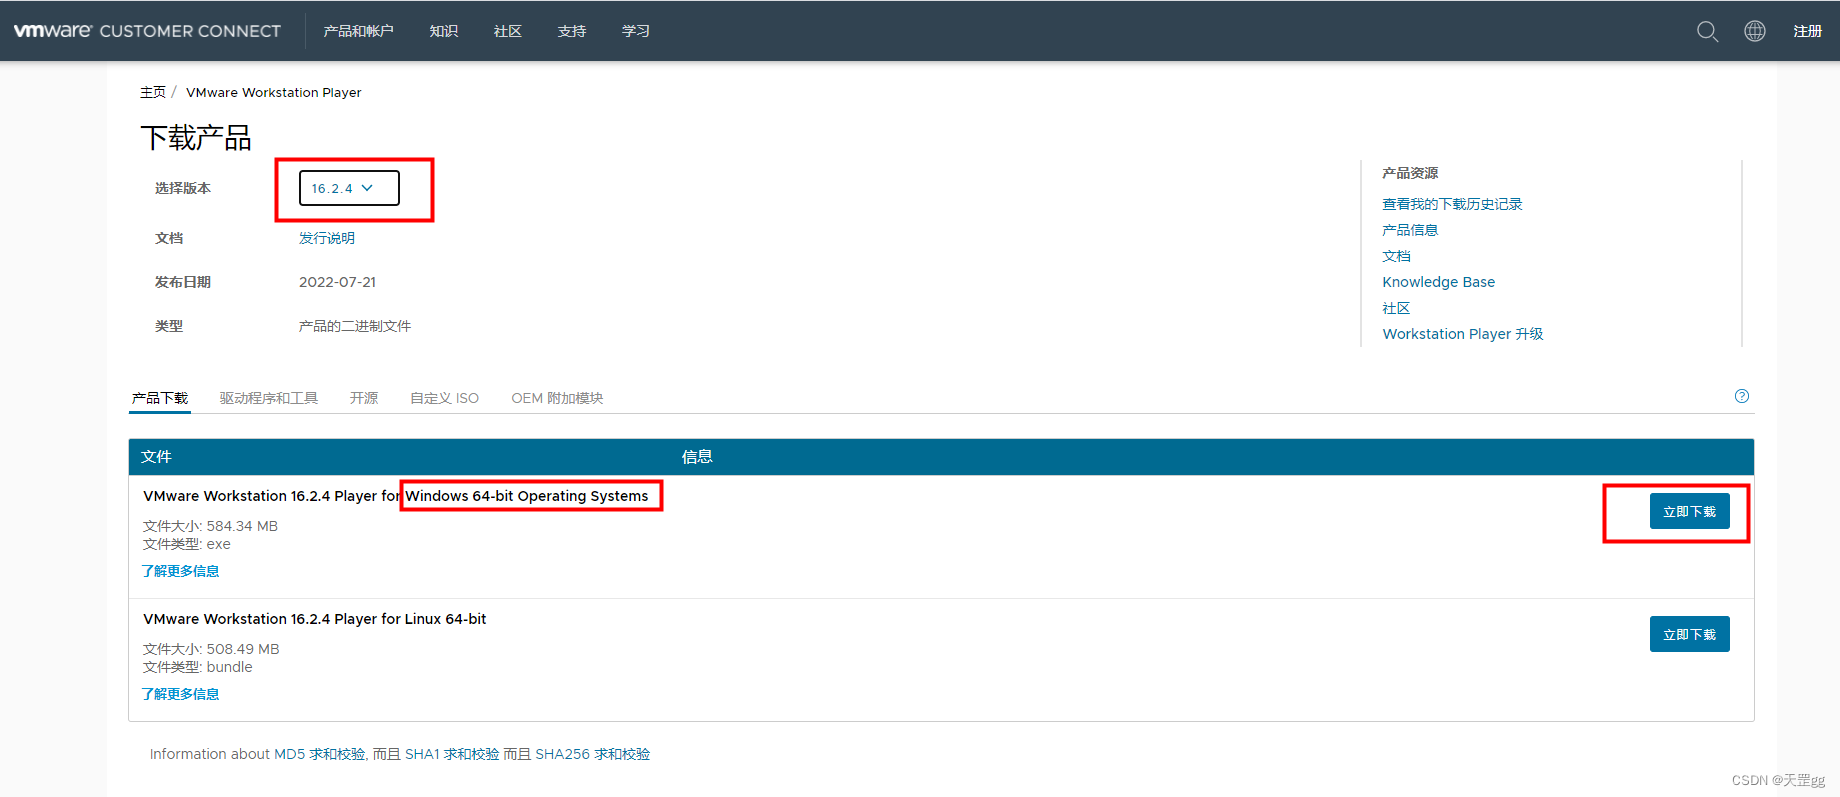Switch to the 驱动程序和工具 tab
The width and height of the screenshot is (1840, 797).
[269, 398]
